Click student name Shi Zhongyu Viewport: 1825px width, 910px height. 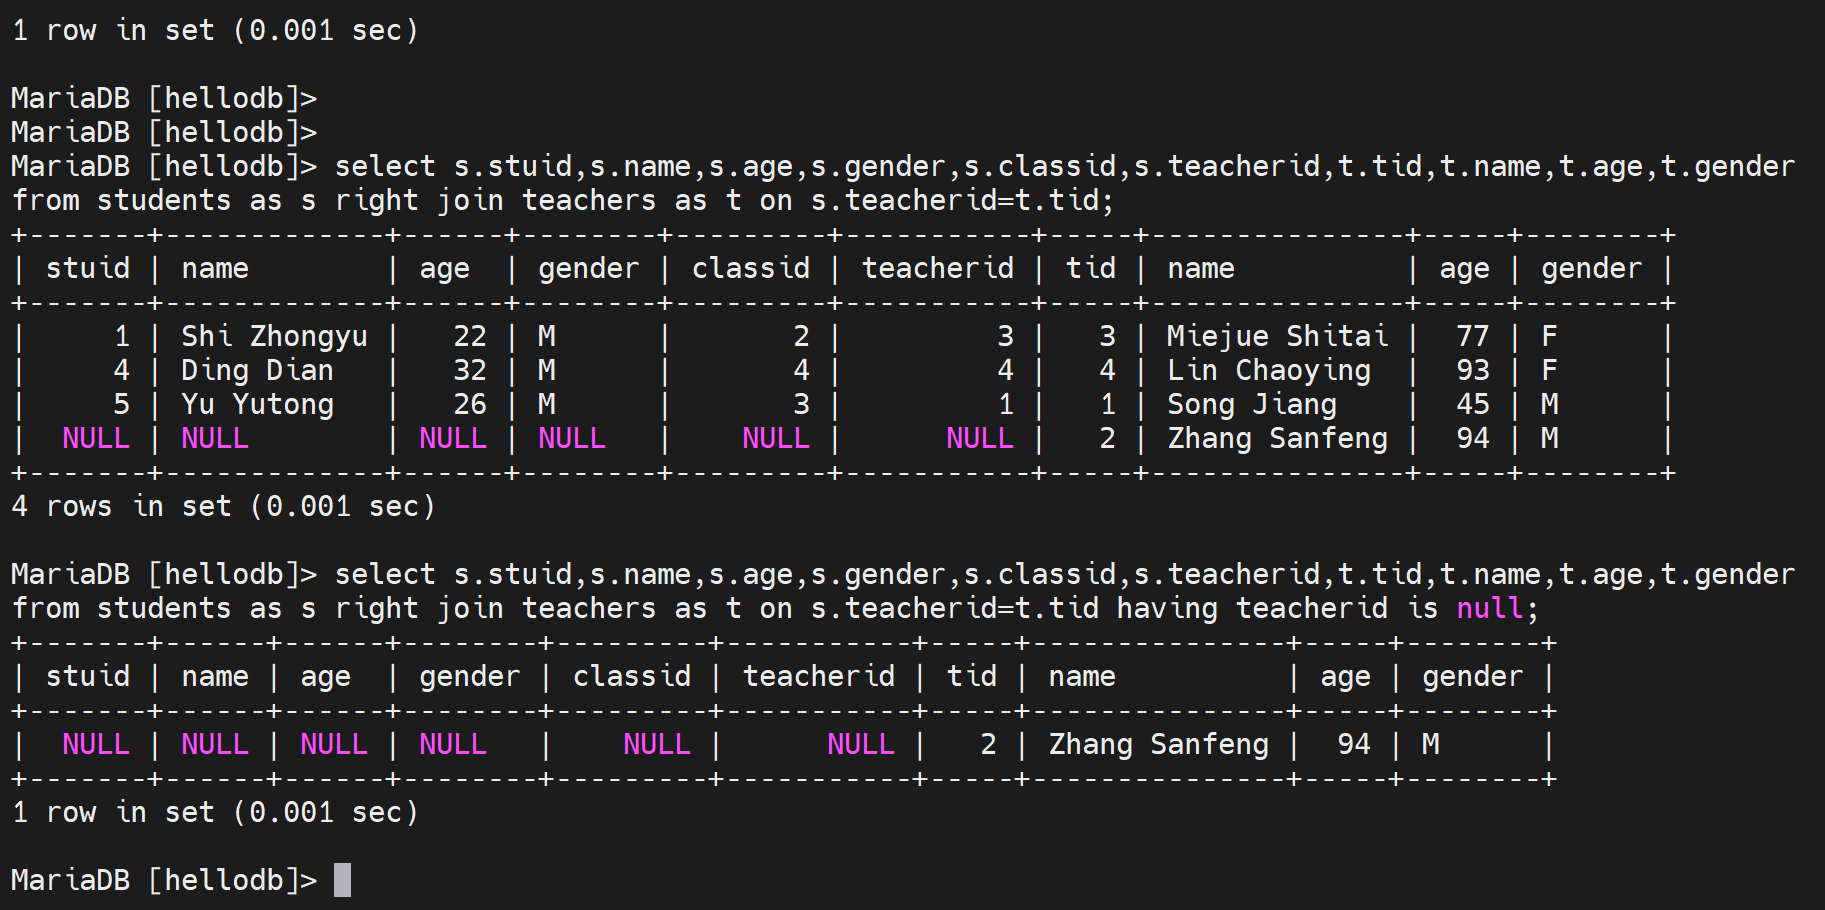click(x=274, y=336)
